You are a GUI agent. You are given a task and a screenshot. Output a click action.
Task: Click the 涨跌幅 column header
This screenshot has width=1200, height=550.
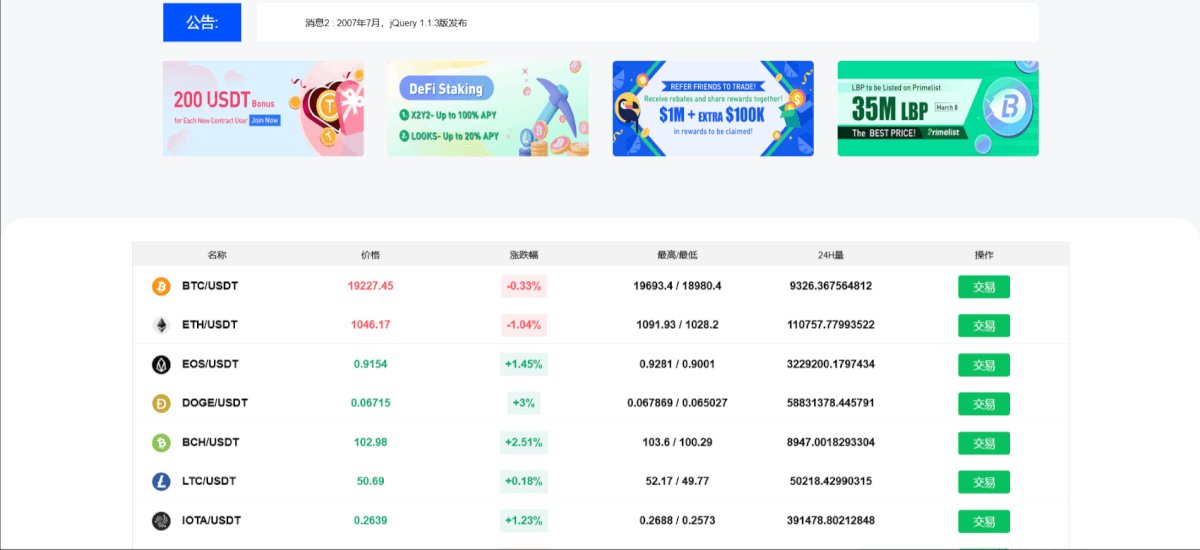pyautogui.click(x=524, y=255)
